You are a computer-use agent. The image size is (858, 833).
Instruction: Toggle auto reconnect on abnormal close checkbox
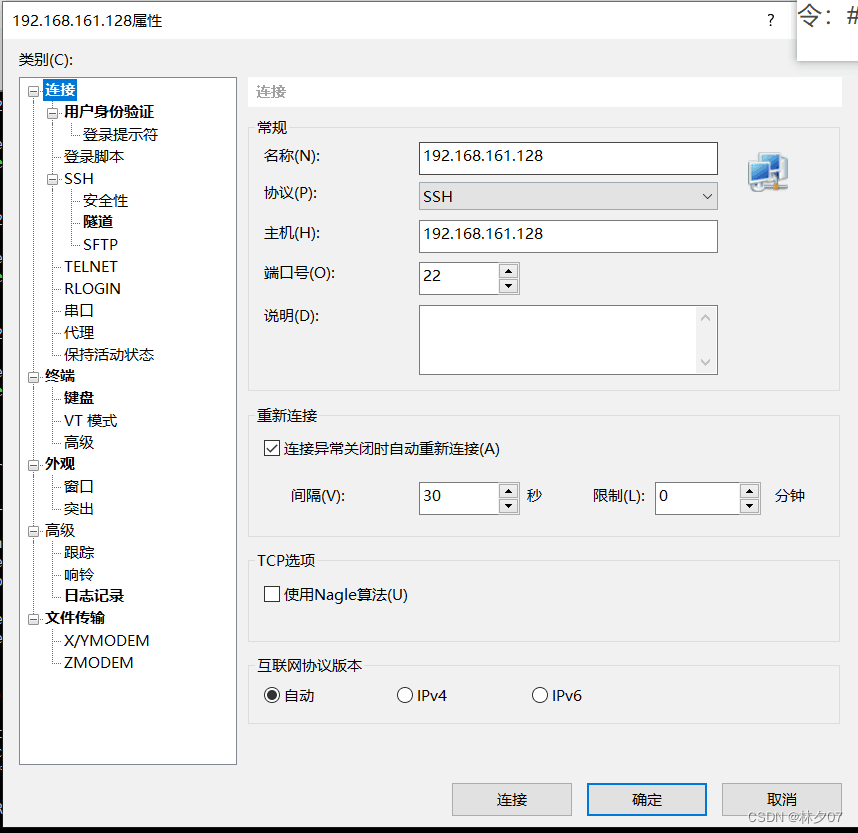click(x=272, y=449)
